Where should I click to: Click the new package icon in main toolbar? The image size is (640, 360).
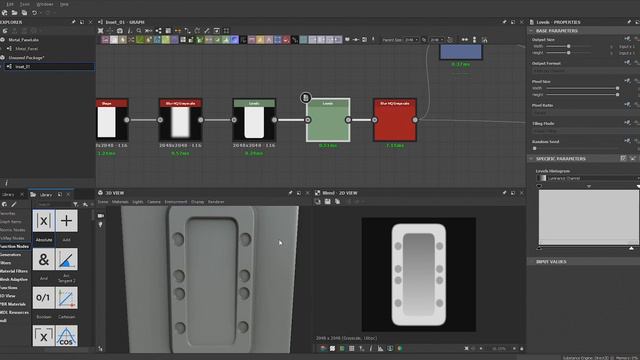pyautogui.click(x=4, y=13)
